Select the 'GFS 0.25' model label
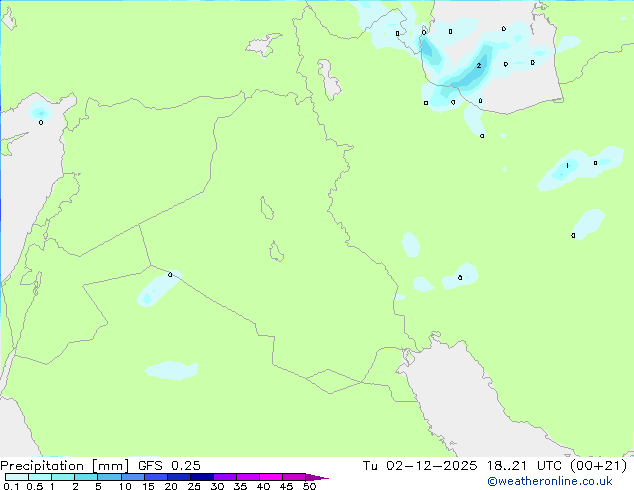634x490 pixels. pyautogui.click(x=169, y=466)
